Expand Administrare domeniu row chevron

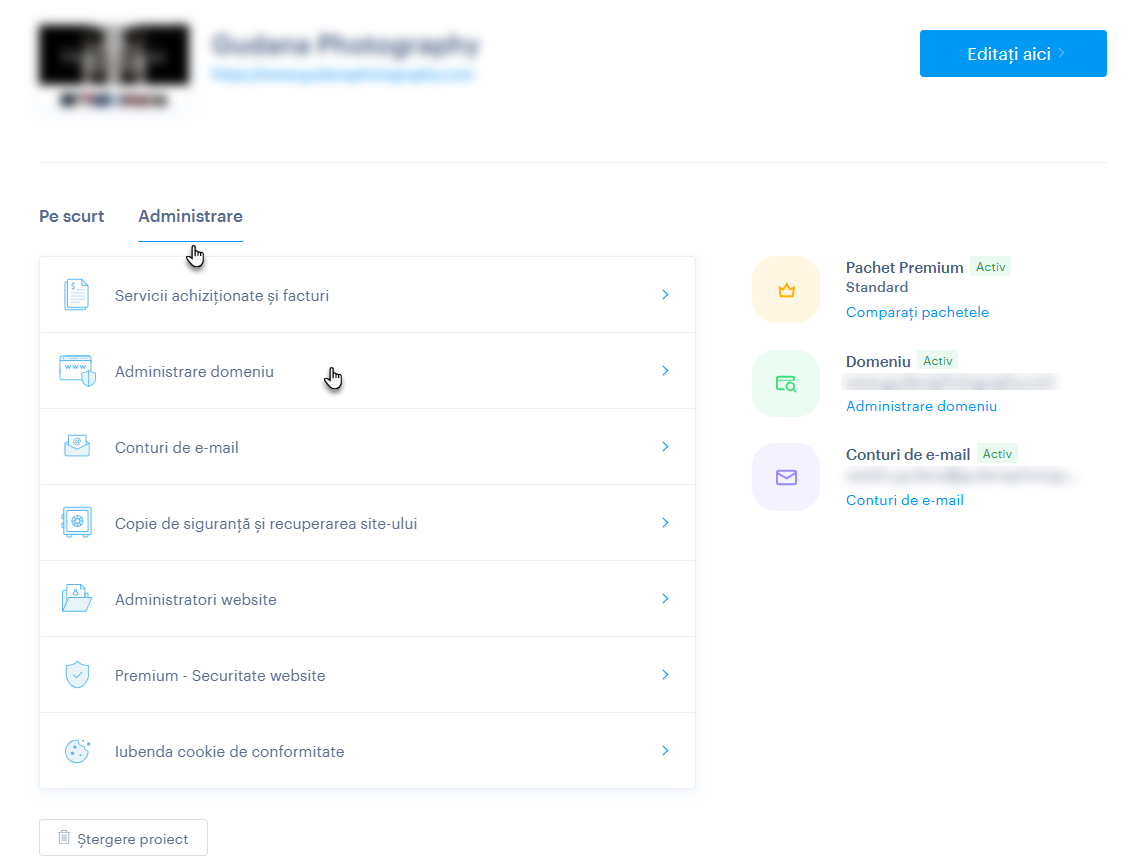(665, 370)
